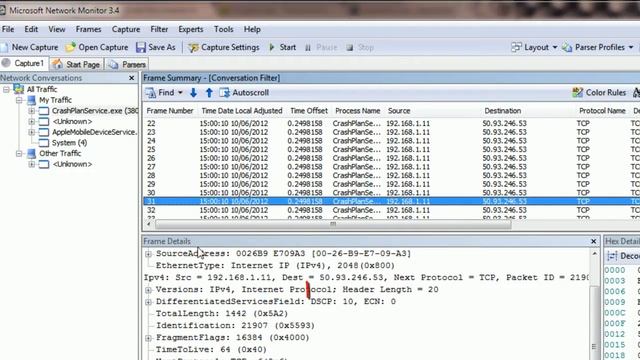Click the Pause capture button
The image size is (640, 360).
(x=321, y=47)
